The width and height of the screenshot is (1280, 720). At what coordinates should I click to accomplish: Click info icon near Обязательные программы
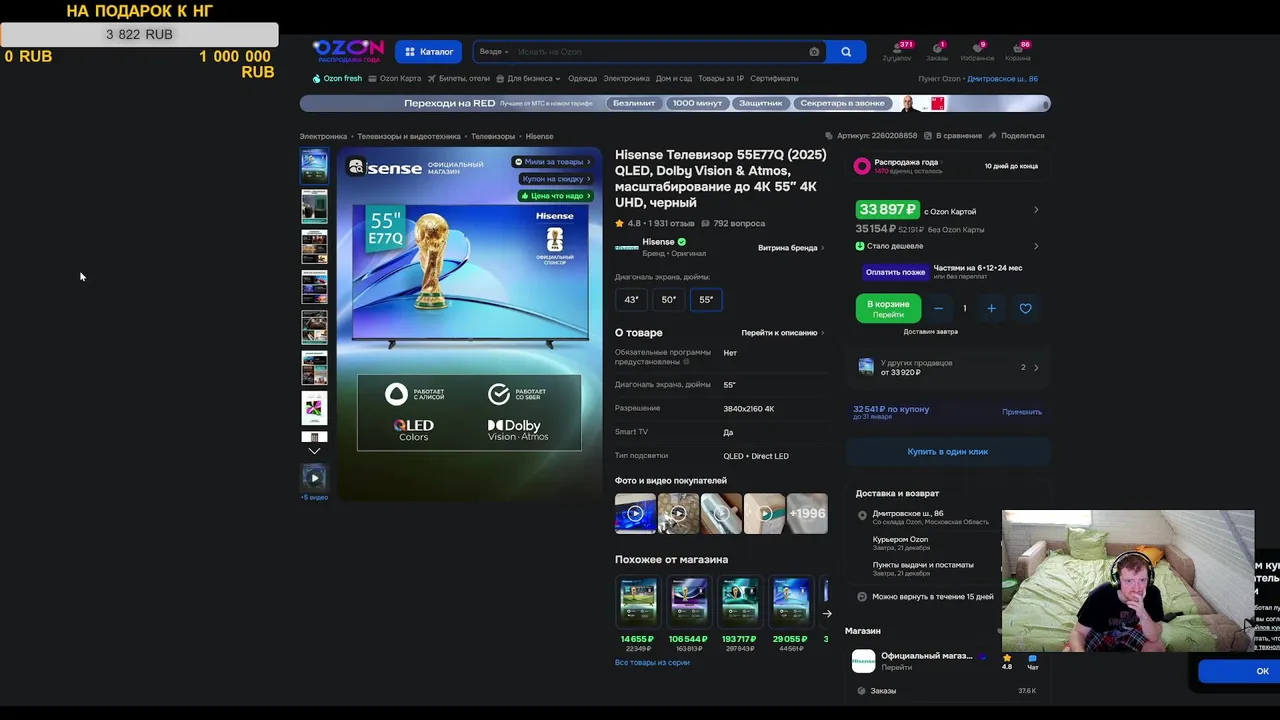tap(686, 362)
